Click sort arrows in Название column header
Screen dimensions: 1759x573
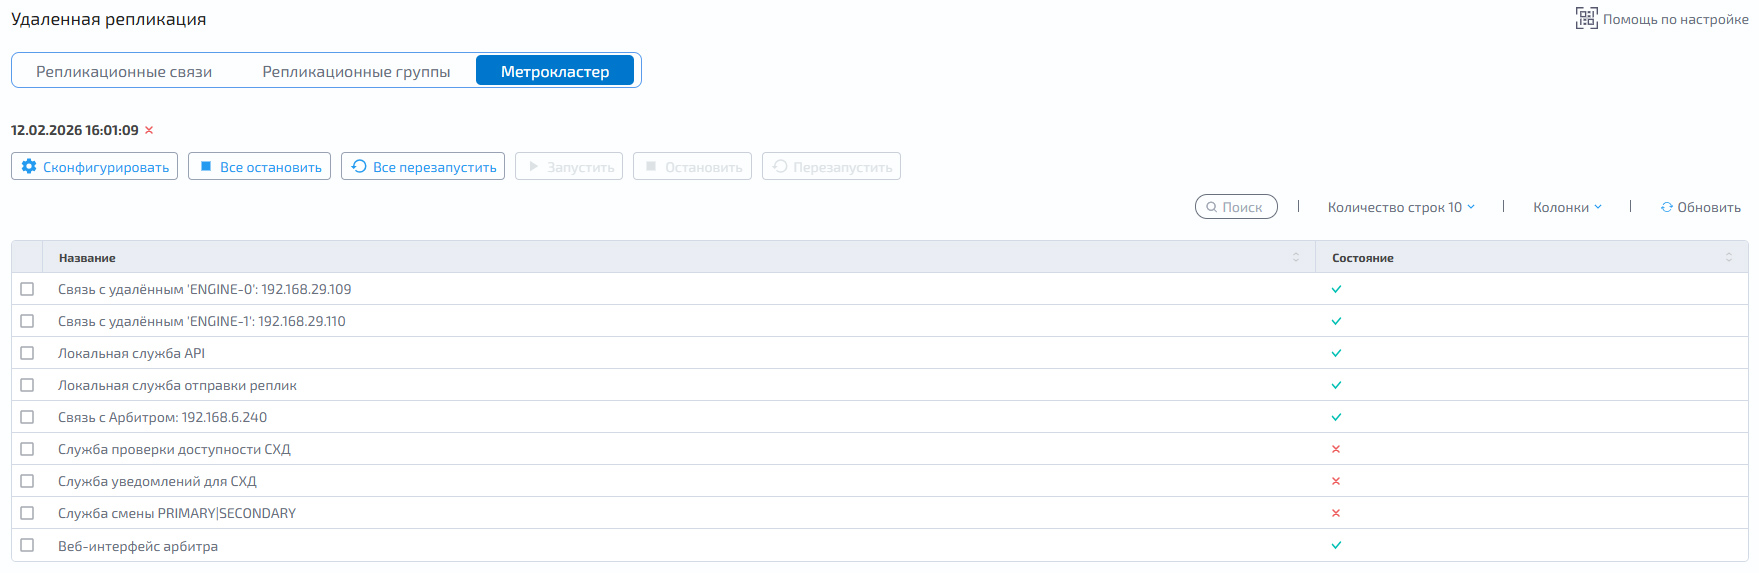coord(1296,257)
